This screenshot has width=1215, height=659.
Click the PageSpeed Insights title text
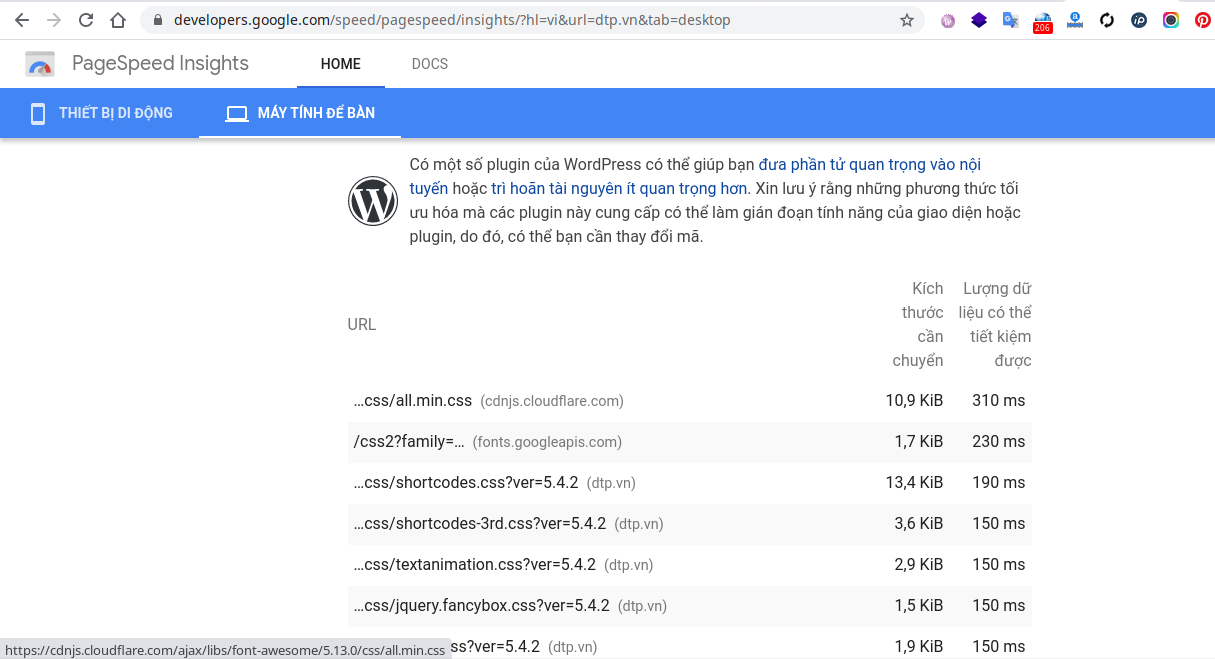coord(160,63)
